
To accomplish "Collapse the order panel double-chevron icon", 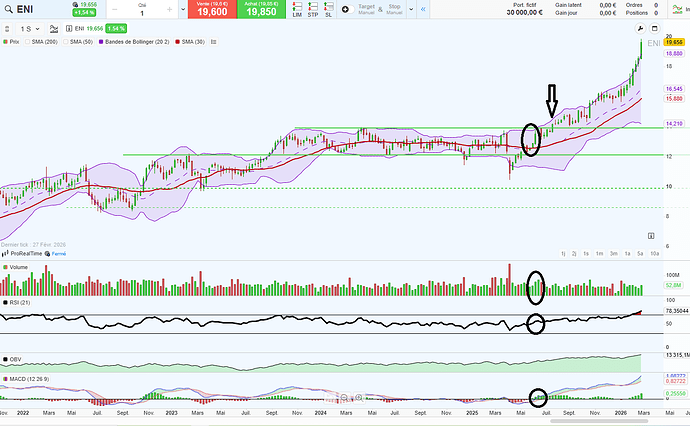I will tap(424, 10).
